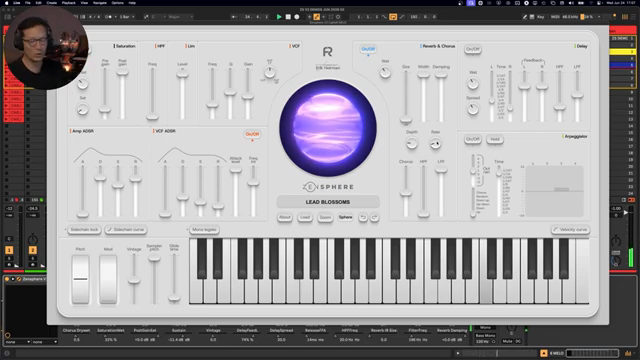Toggle the Reverb & Chorus On/Off switch
This screenshot has height=360, width=640.
368,49
